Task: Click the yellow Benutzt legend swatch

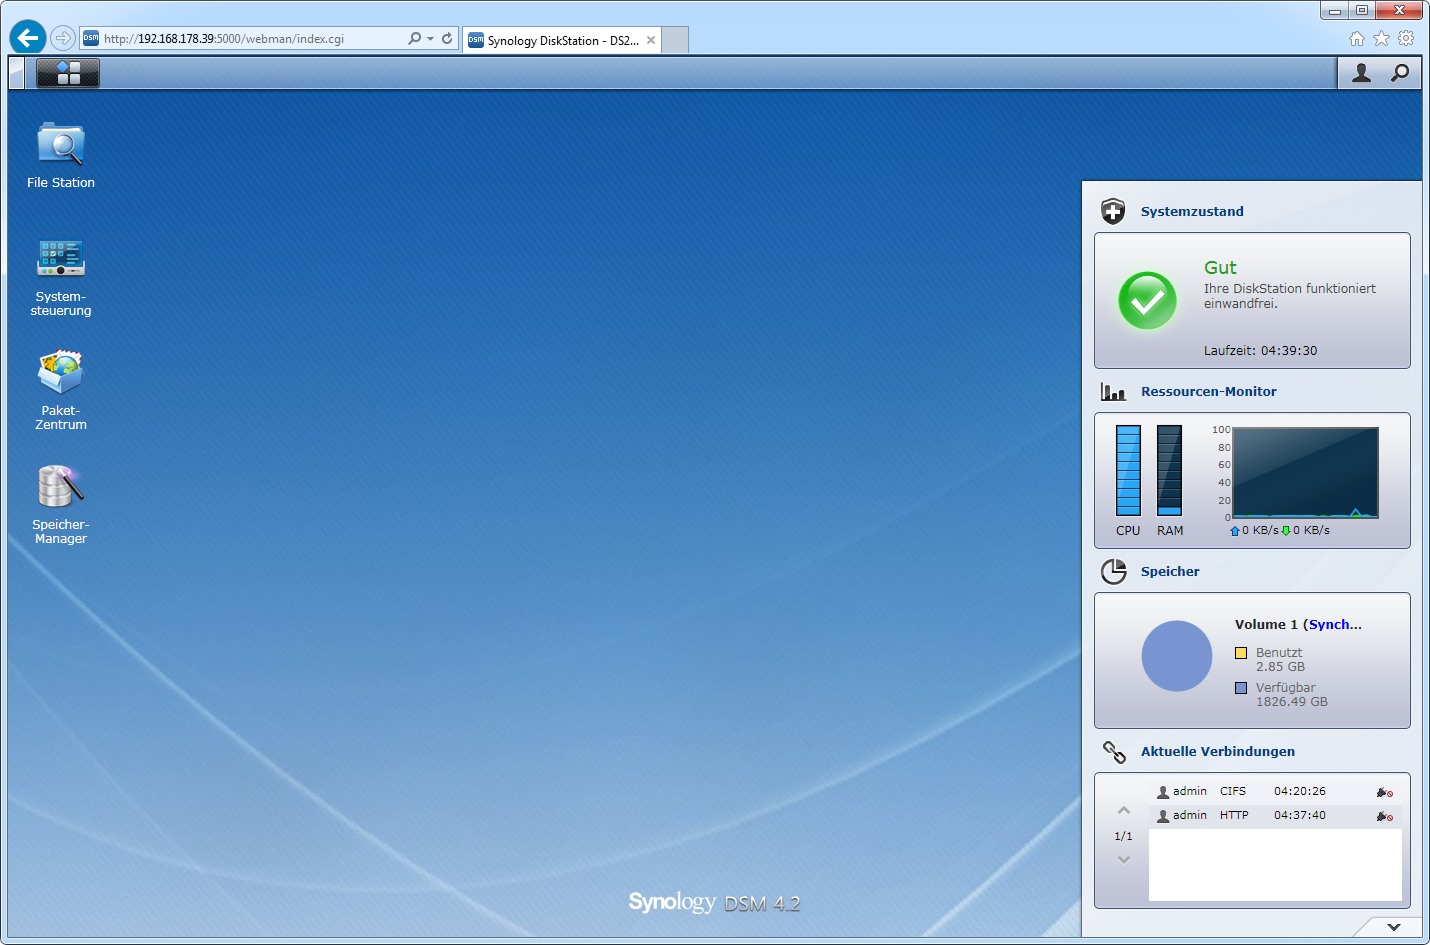Action: pyautogui.click(x=1241, y=653)
